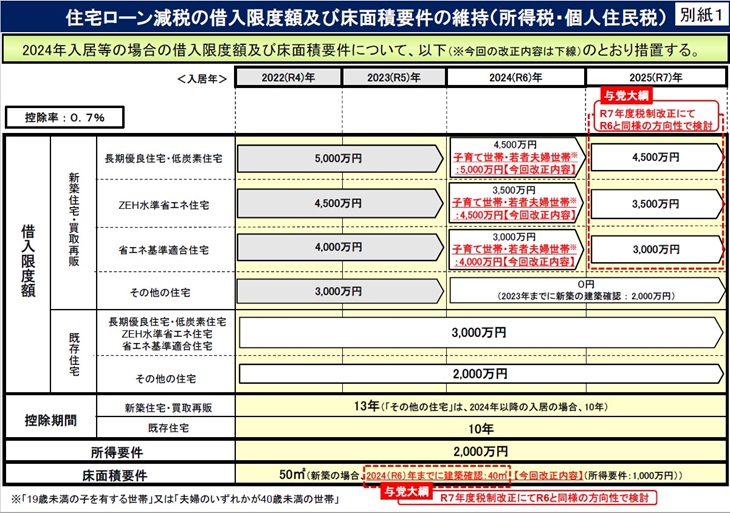The height and width of the screenshot is (513, 730).
Task: Click the '<入居年>' label
Action: coord(202,79)
